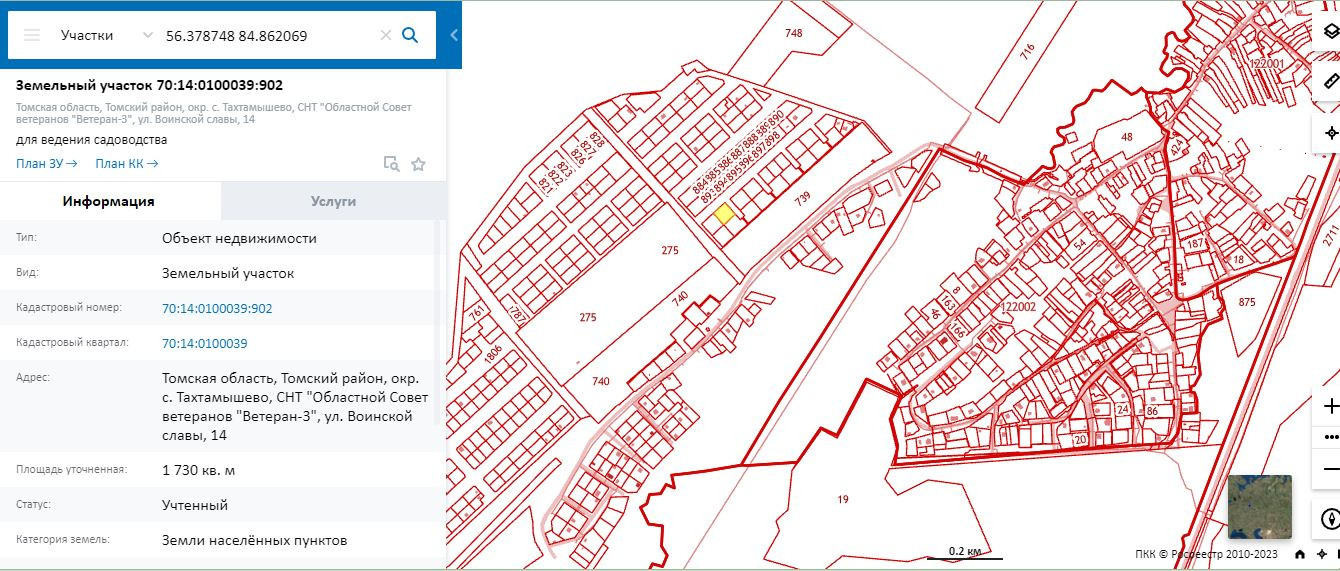Click parcel label 19 on the map

pyautogui.click(x=843, y=498)
